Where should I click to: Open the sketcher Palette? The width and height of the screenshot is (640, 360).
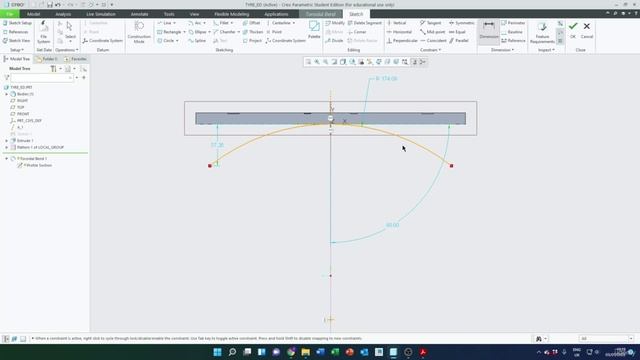click(x=314, y=30)
